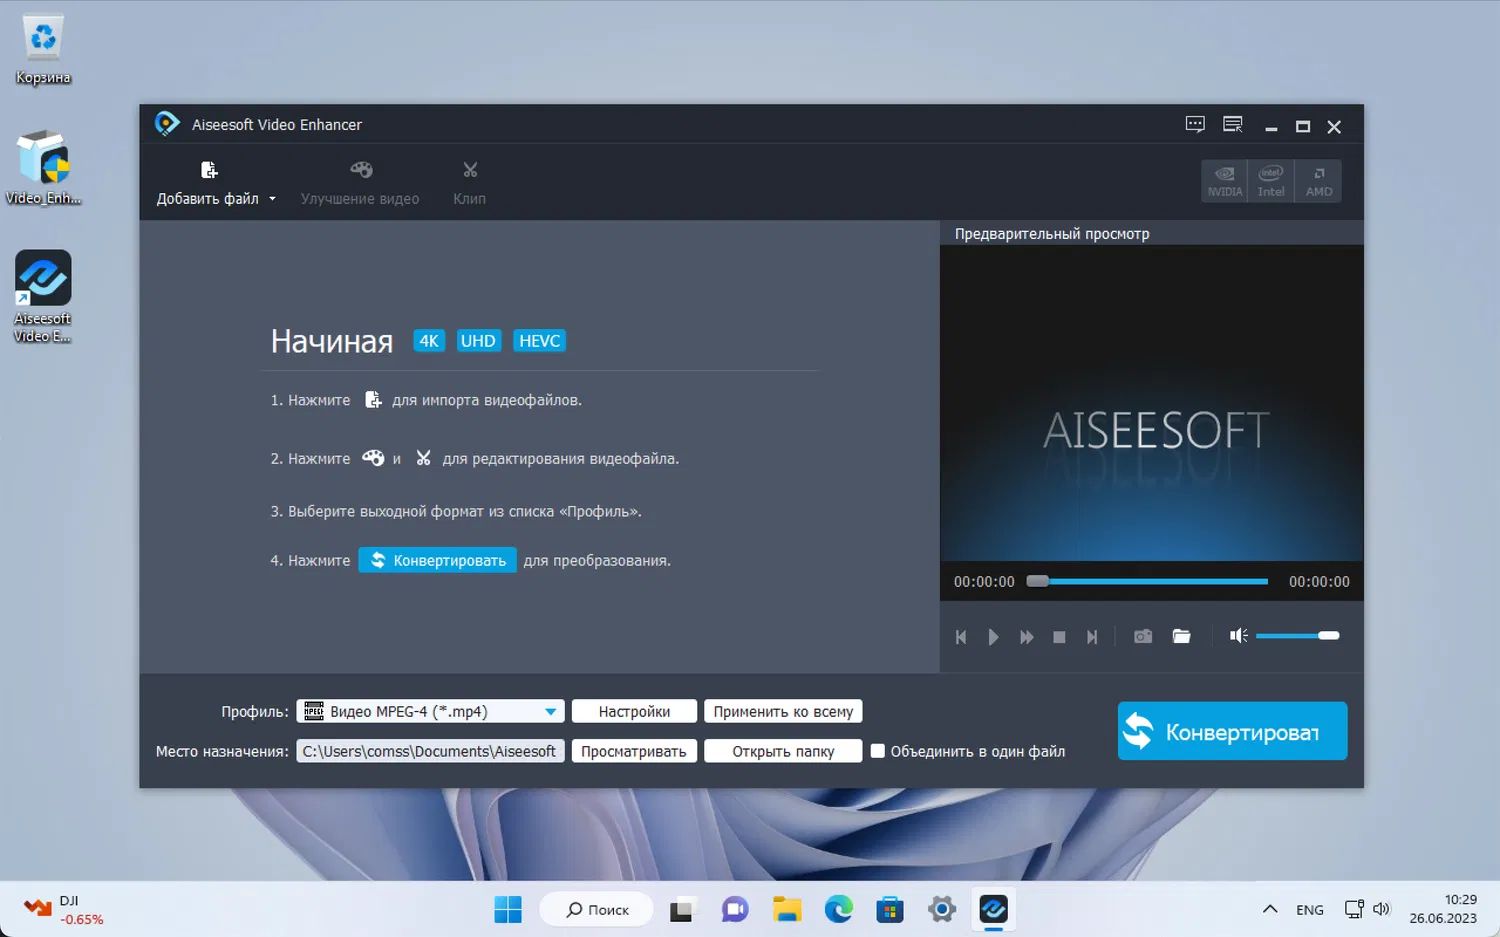Click the Add File toolbar button
Image resolution: width=1500 pixels, height=937 pixels.
(x=208, y=183)
